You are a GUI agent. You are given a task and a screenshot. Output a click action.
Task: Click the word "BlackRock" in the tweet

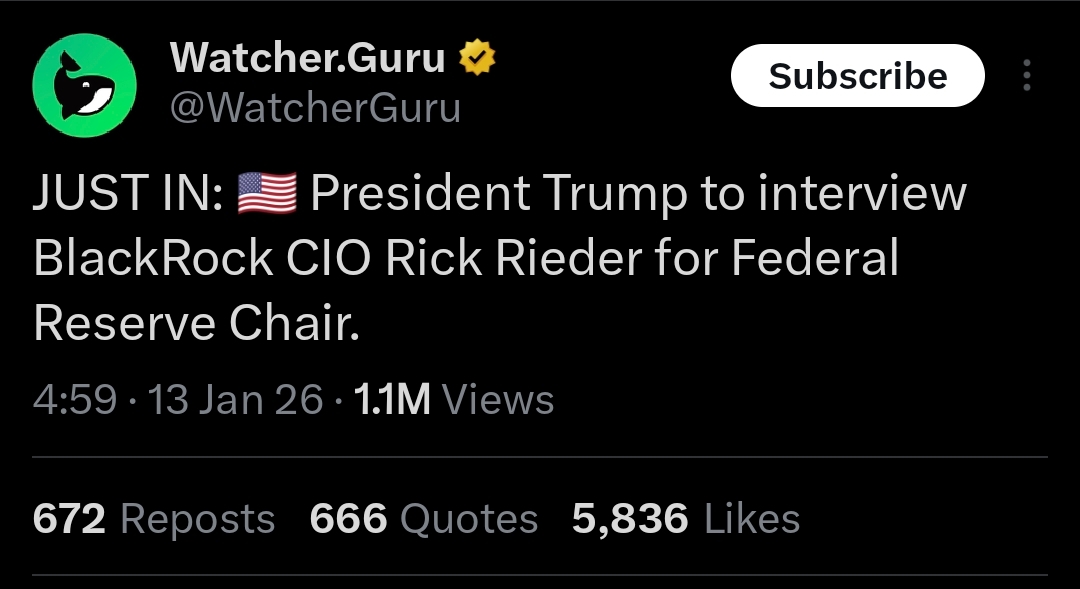tap(153, 258)
